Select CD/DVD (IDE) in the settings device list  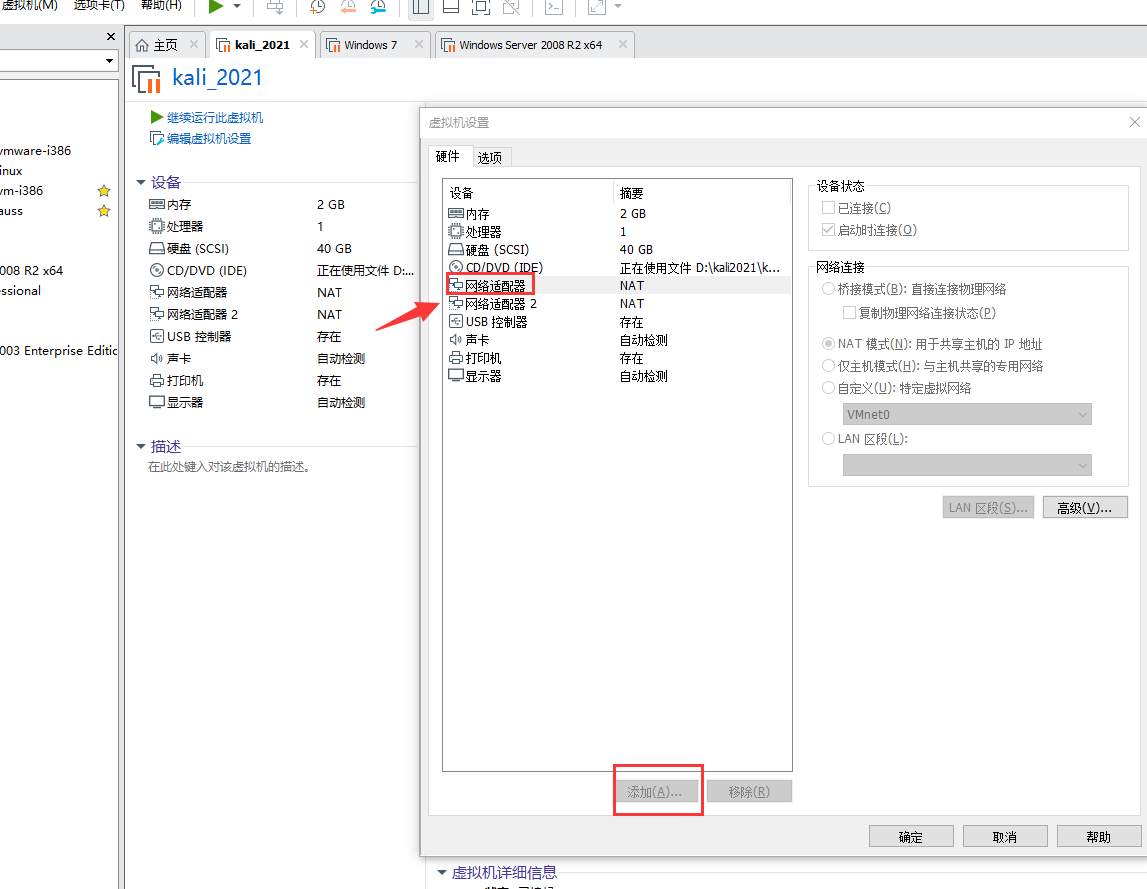coord(617,268)
